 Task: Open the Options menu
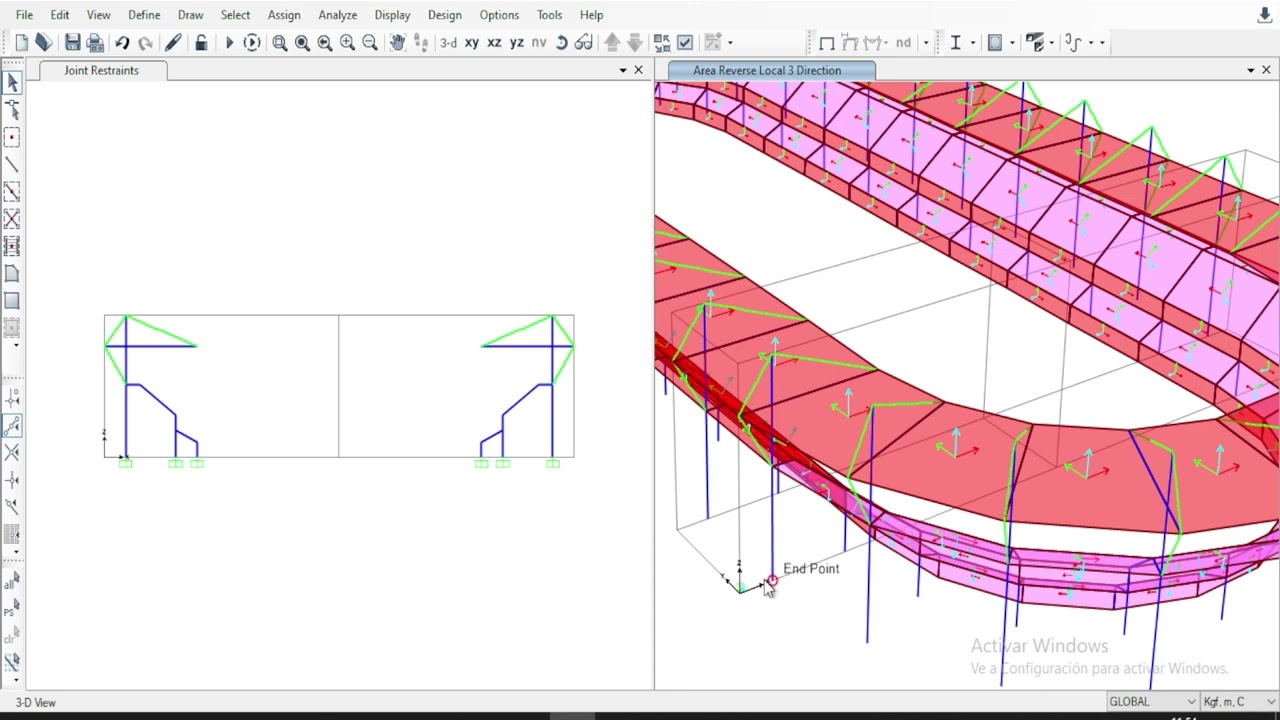pos(499,15)
